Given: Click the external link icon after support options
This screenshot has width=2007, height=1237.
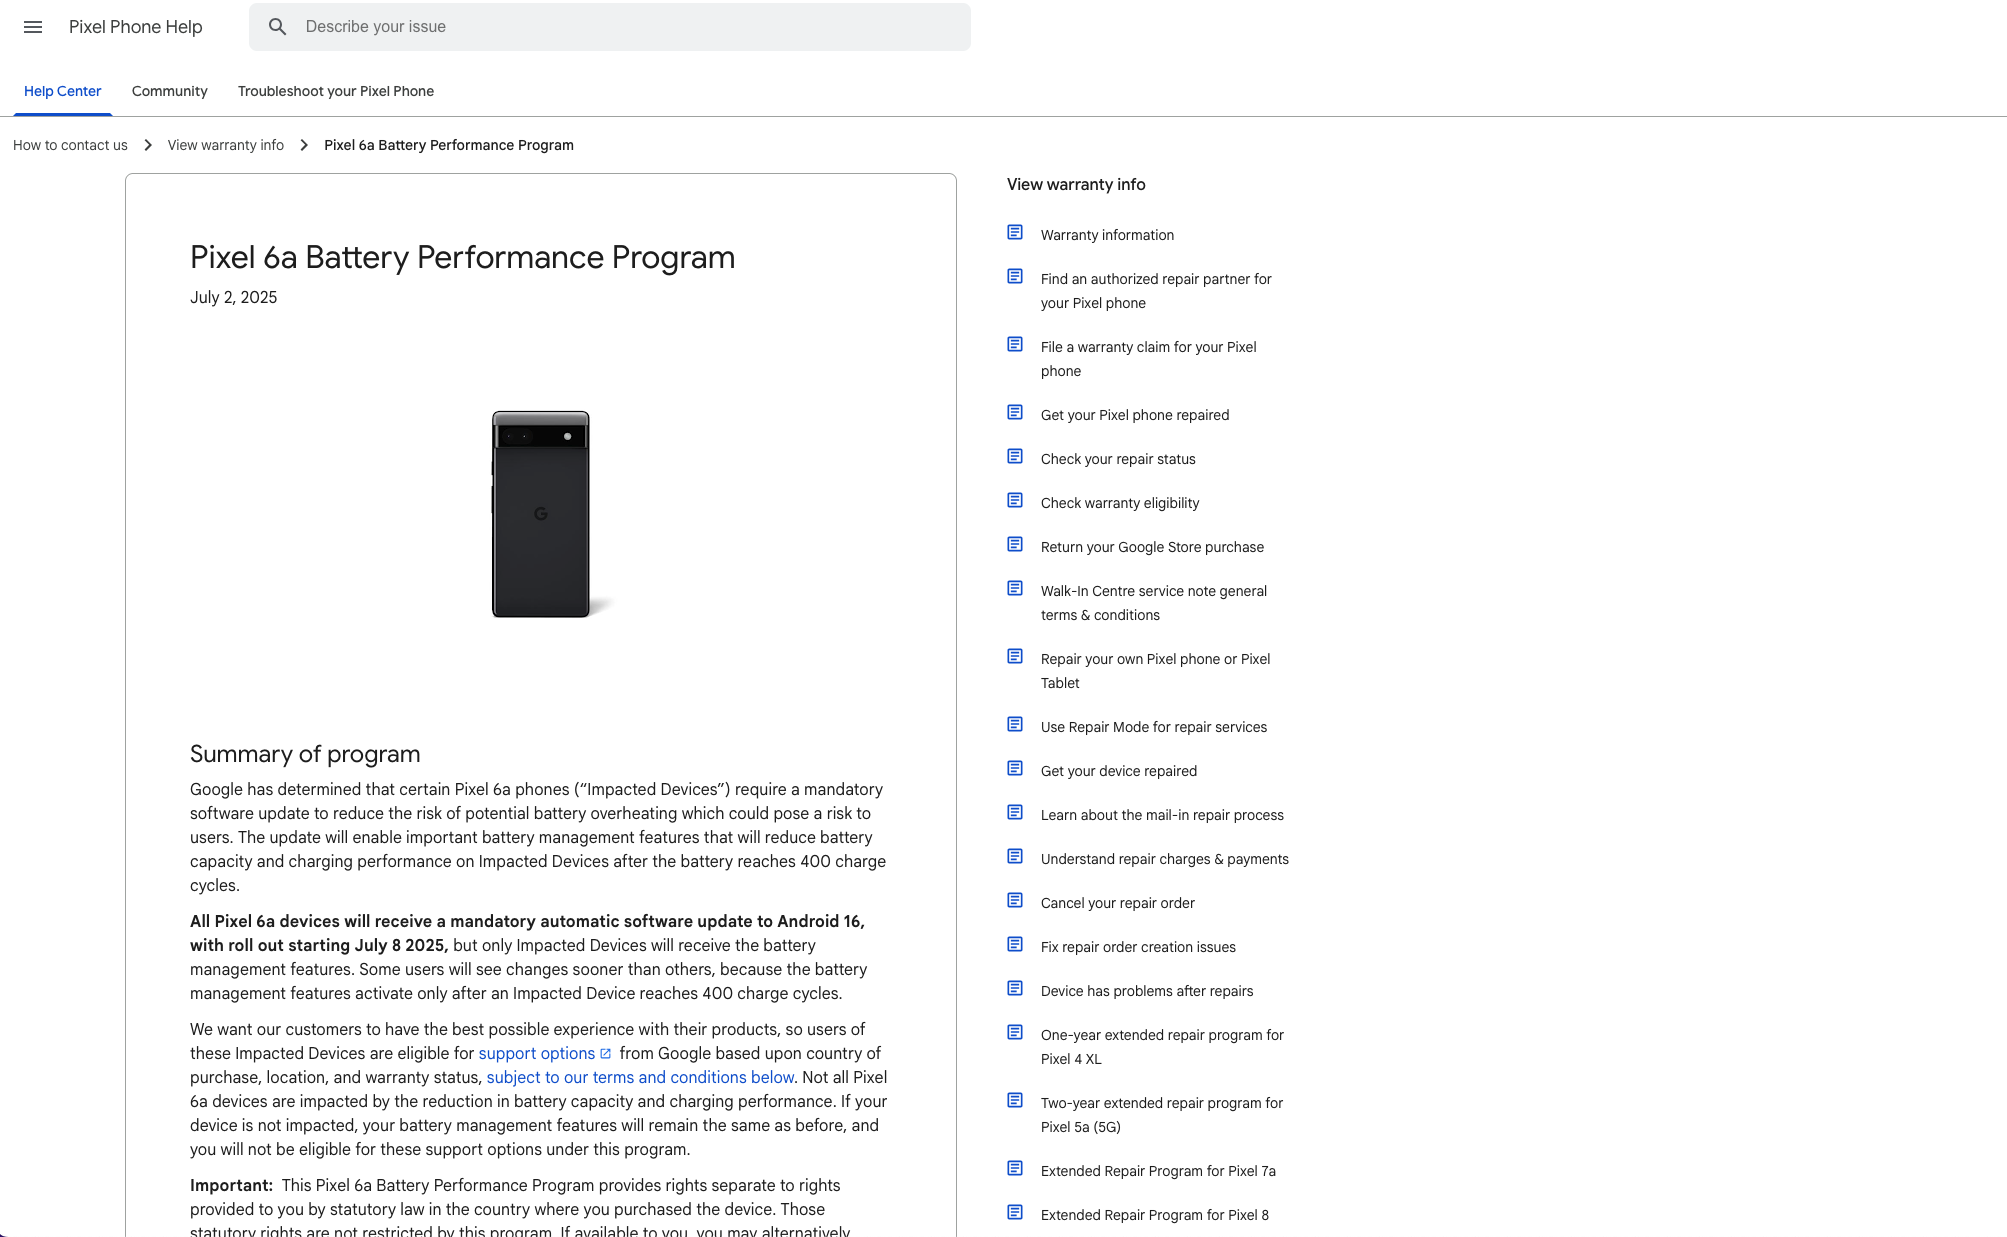Looking at the screenshot, I should pyautogui.click(x=605, y=1052).
